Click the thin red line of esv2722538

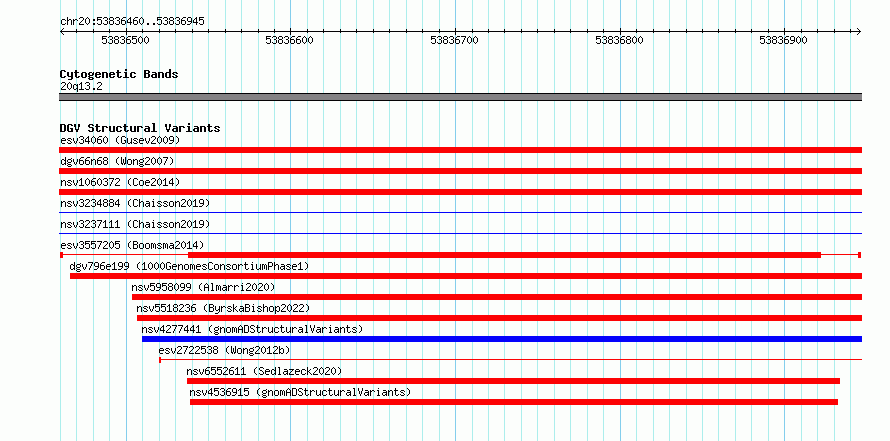pyautogui.click(x=511, y=360)
